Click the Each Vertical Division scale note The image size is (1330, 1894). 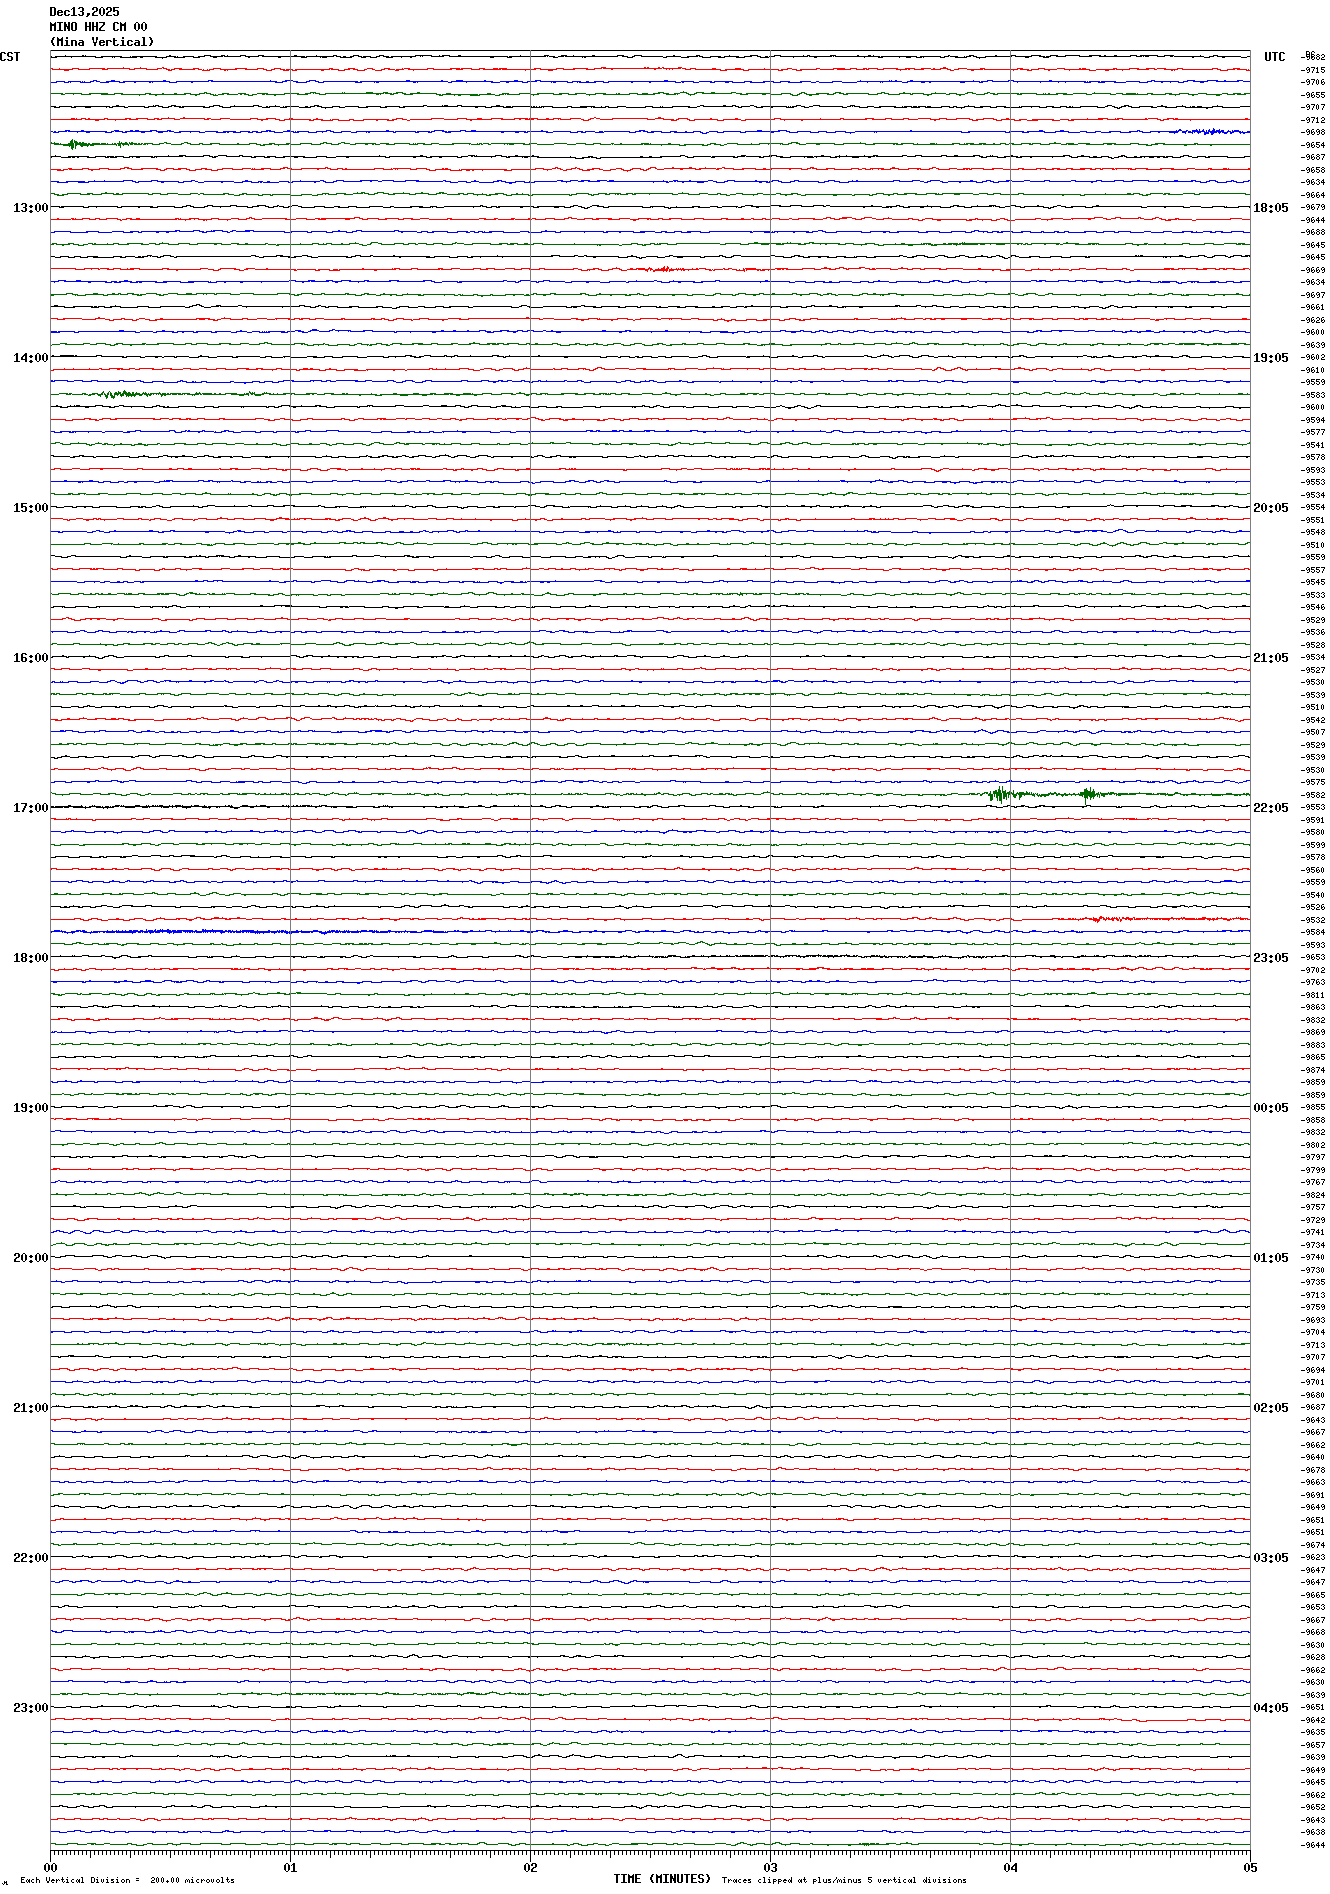pos(127,1880)
